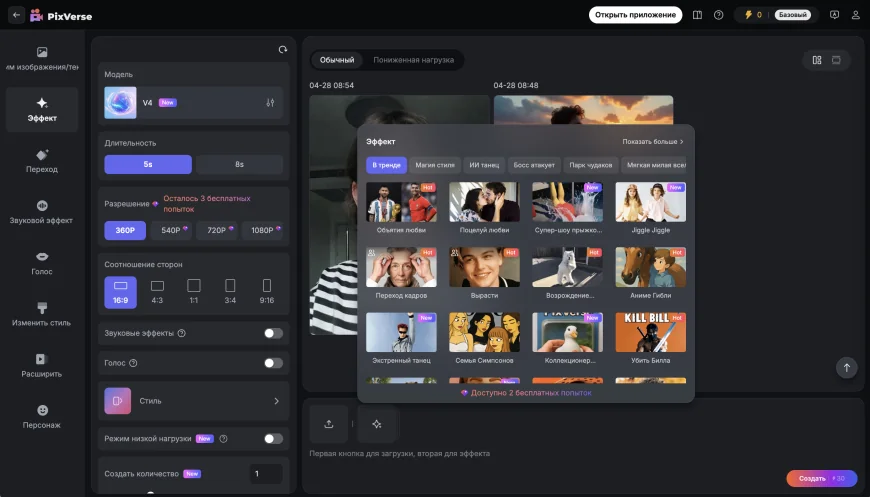870x497 pixels.
Task: Click the scroll-to-top arrow button
Action: coord(846,368)
